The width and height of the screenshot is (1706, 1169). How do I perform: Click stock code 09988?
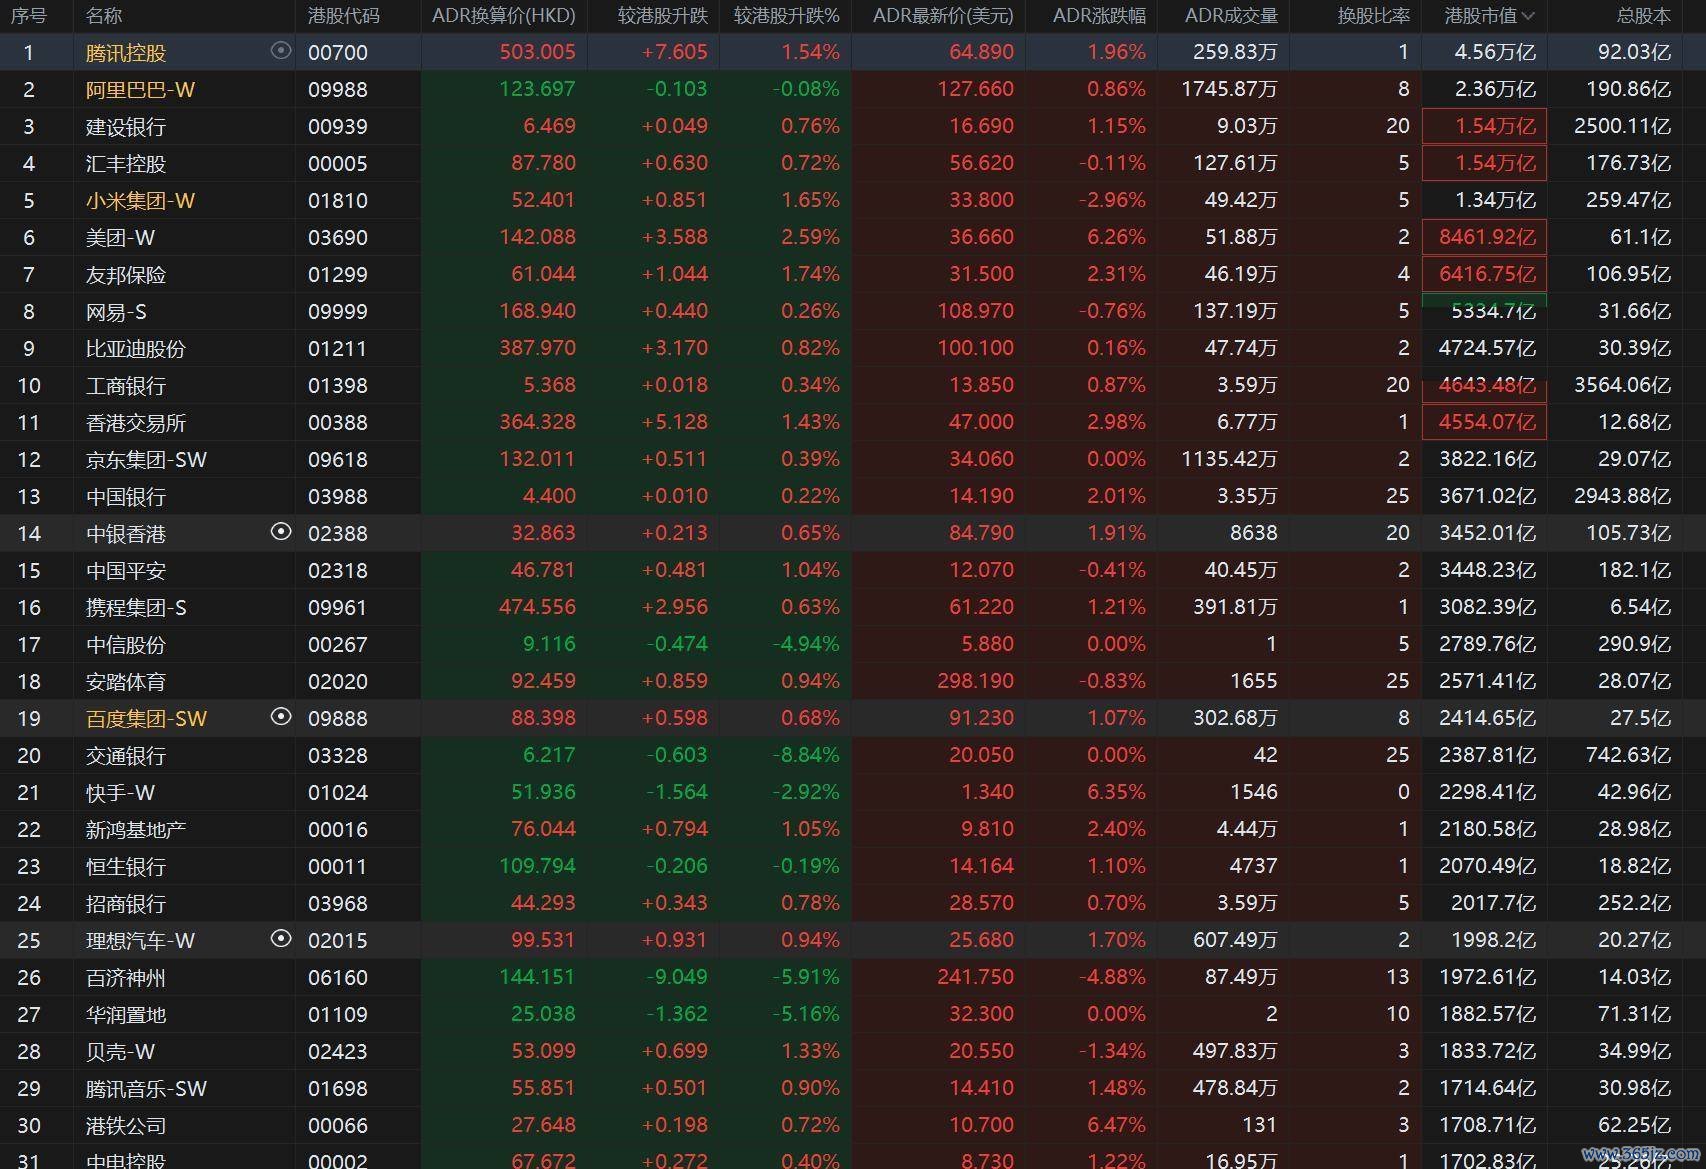click(338, 89)
